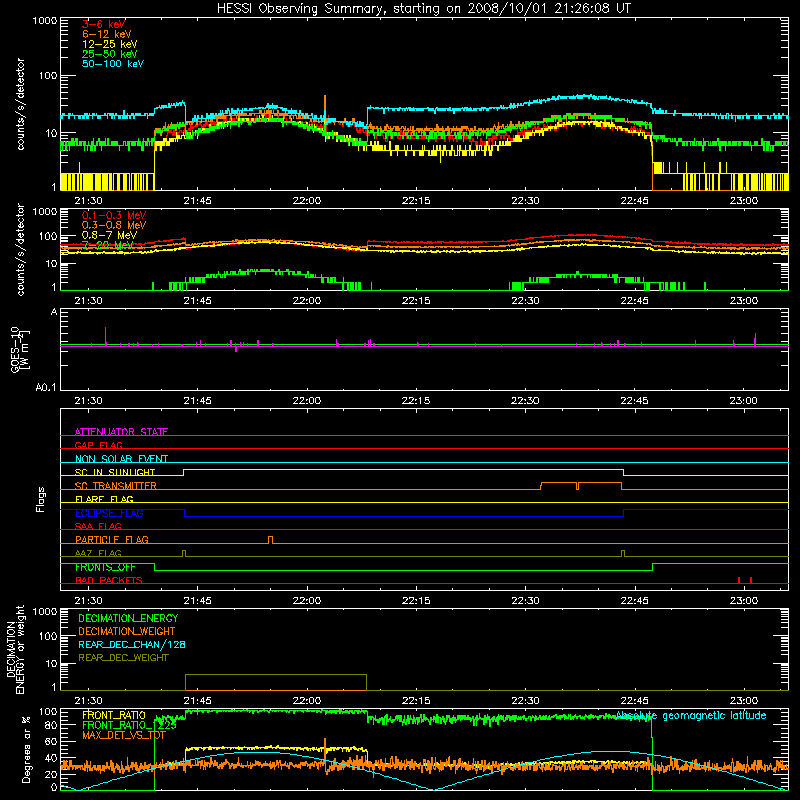Click the Degrees or % axis title
The width and height of the screenshot is (800, 800).
click(26, 750)
